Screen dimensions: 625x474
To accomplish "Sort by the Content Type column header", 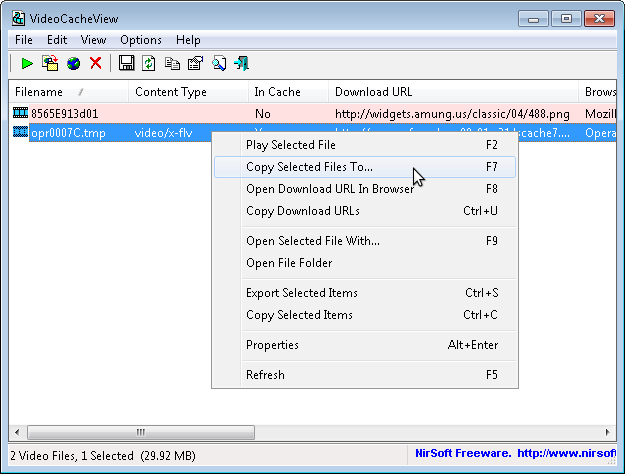I will click(x=188, y=92).
